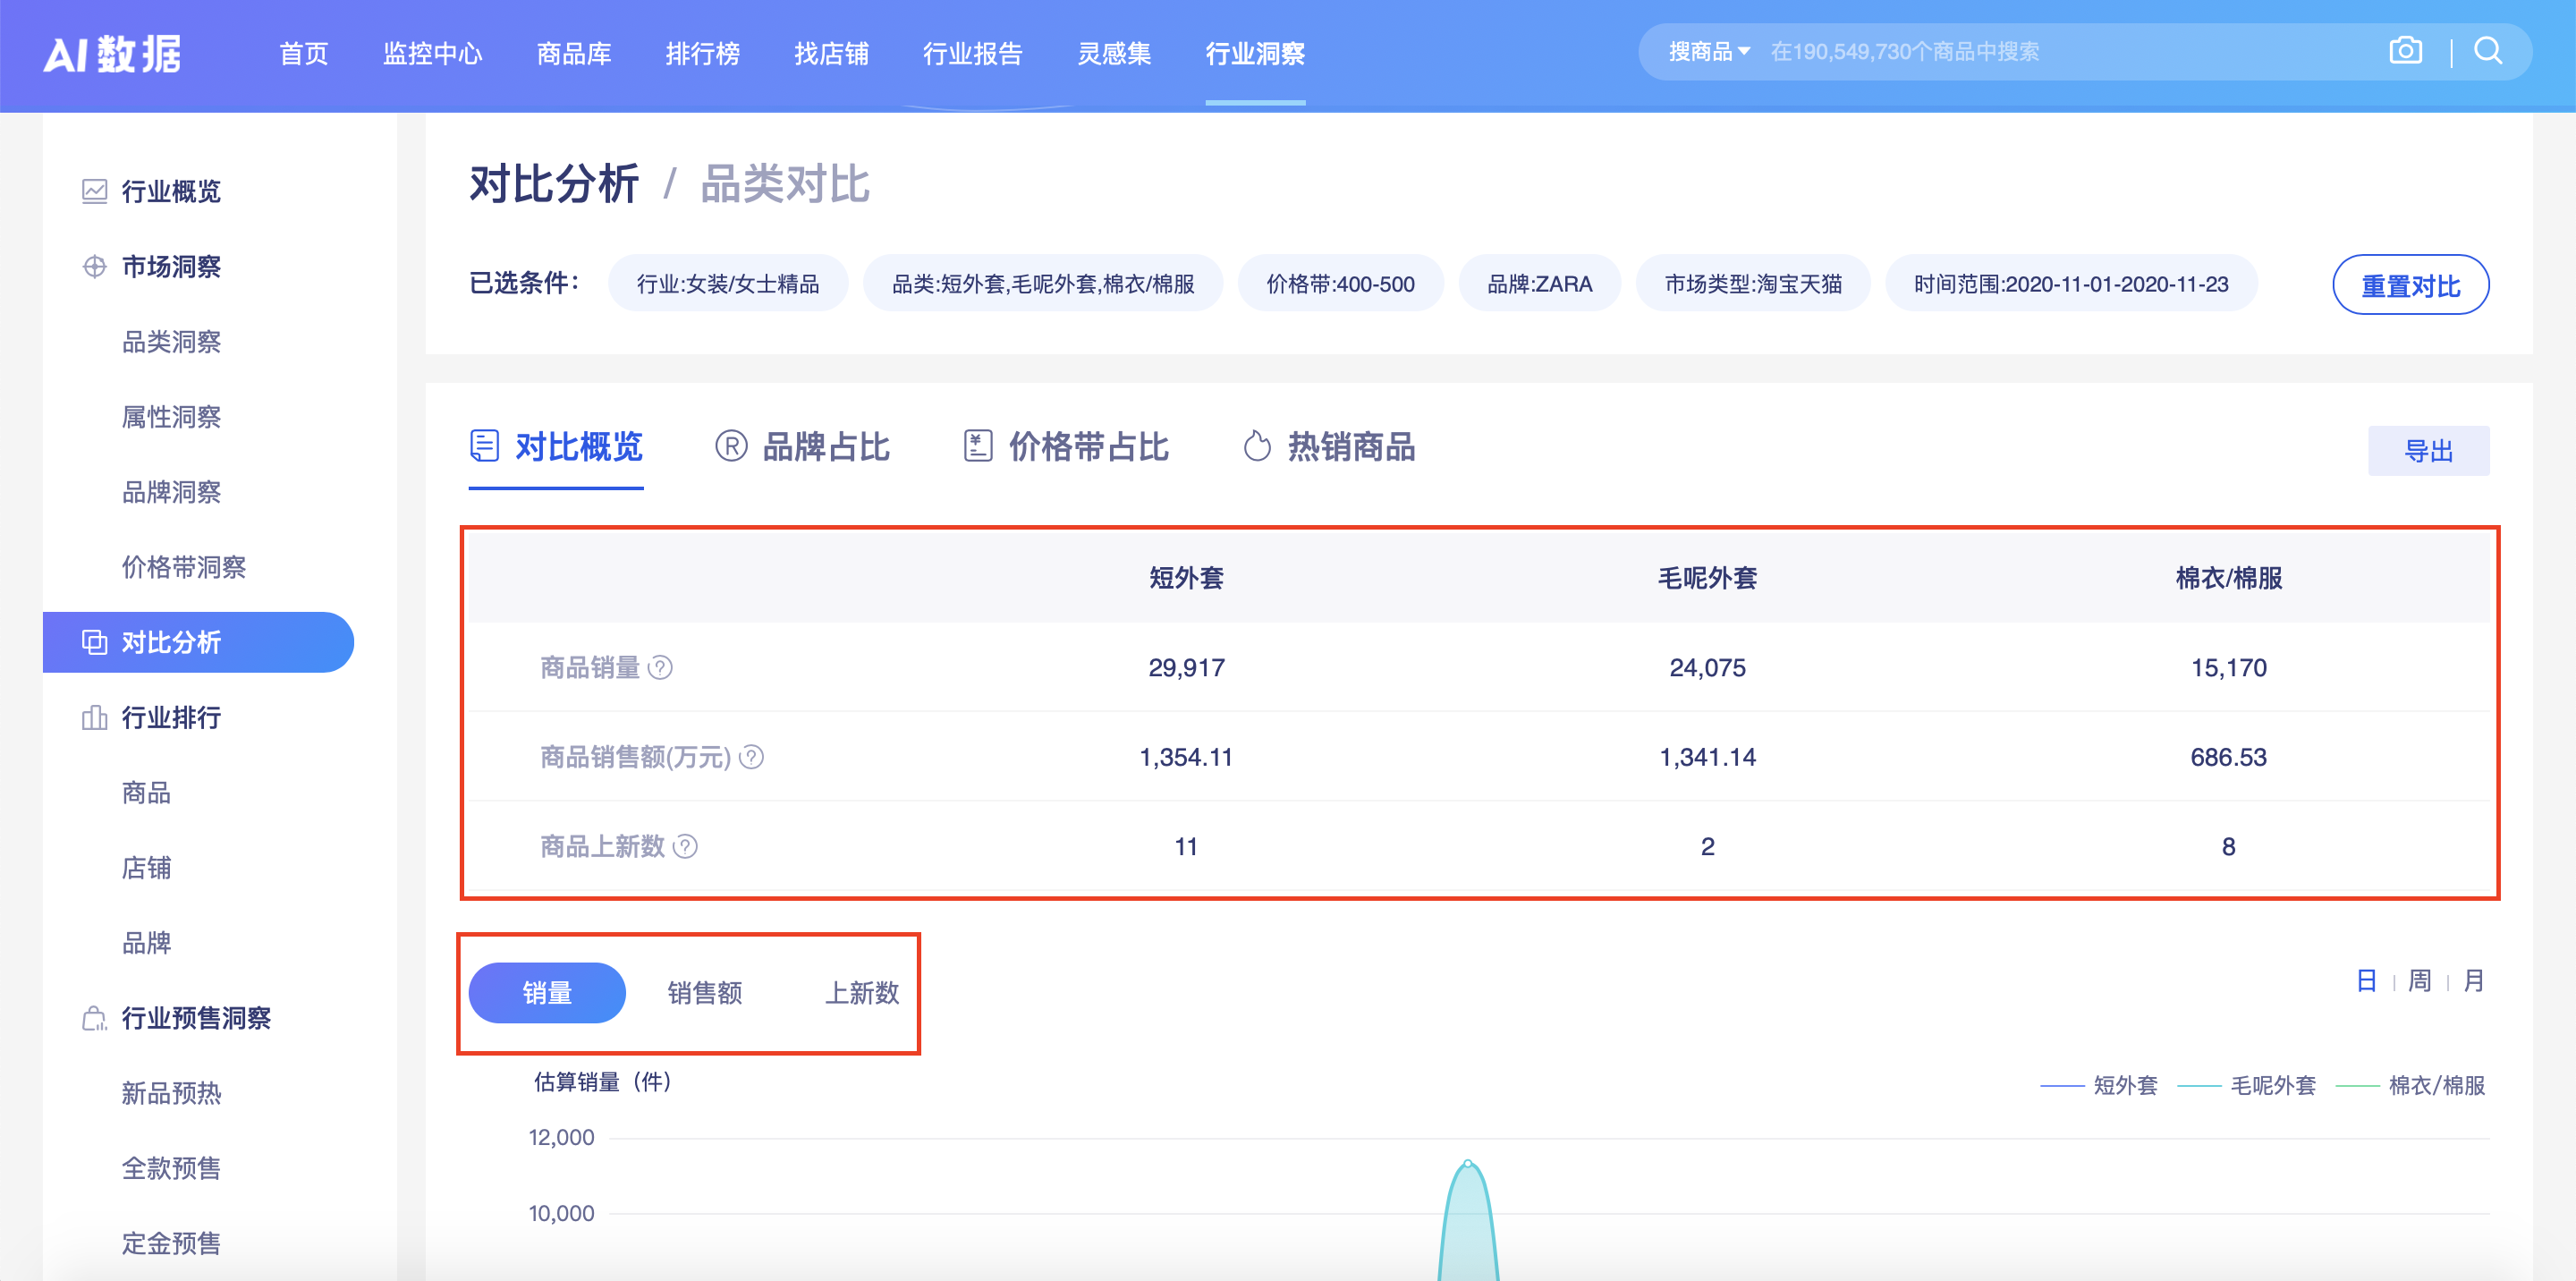
Task: Open the 行业报告 menu item
Action: pyautogui.click(x=973, y=55)
